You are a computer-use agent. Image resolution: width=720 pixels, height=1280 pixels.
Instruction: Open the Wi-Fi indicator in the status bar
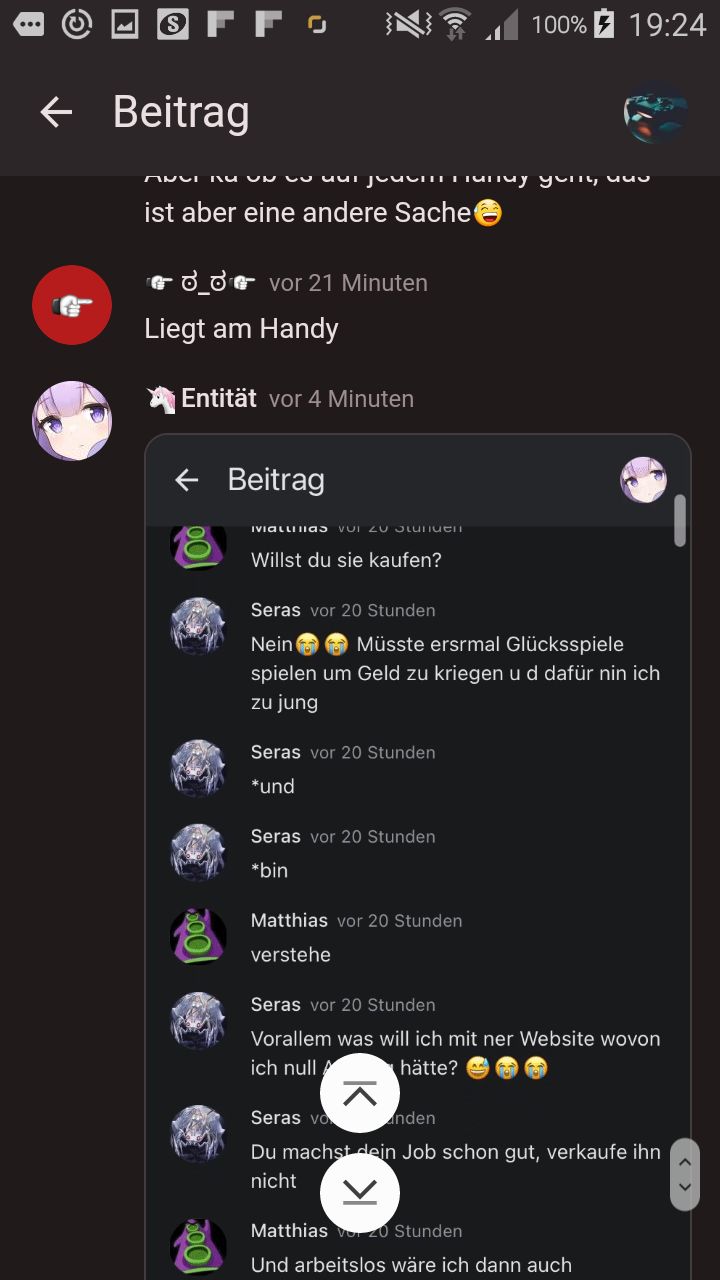tap(455, 24)
